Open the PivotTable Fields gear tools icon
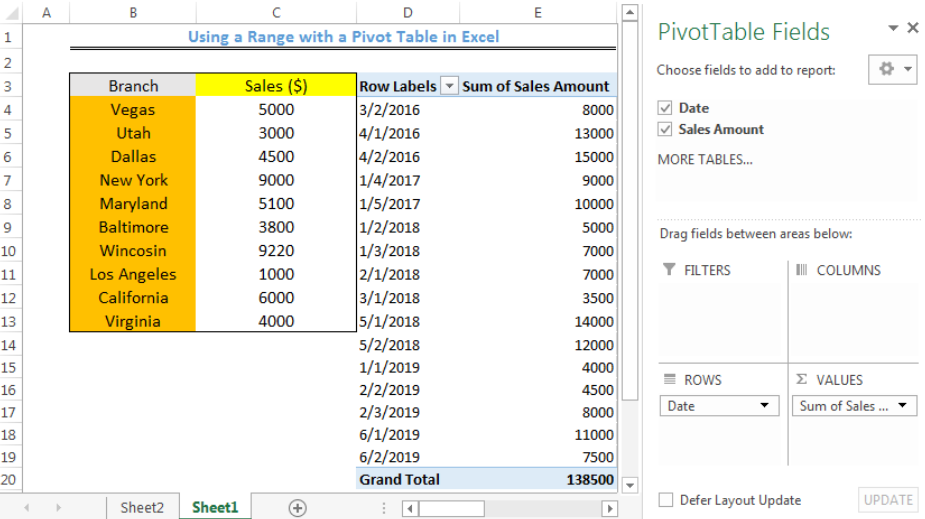Screen dimensions: 925x519 point(892,70)
